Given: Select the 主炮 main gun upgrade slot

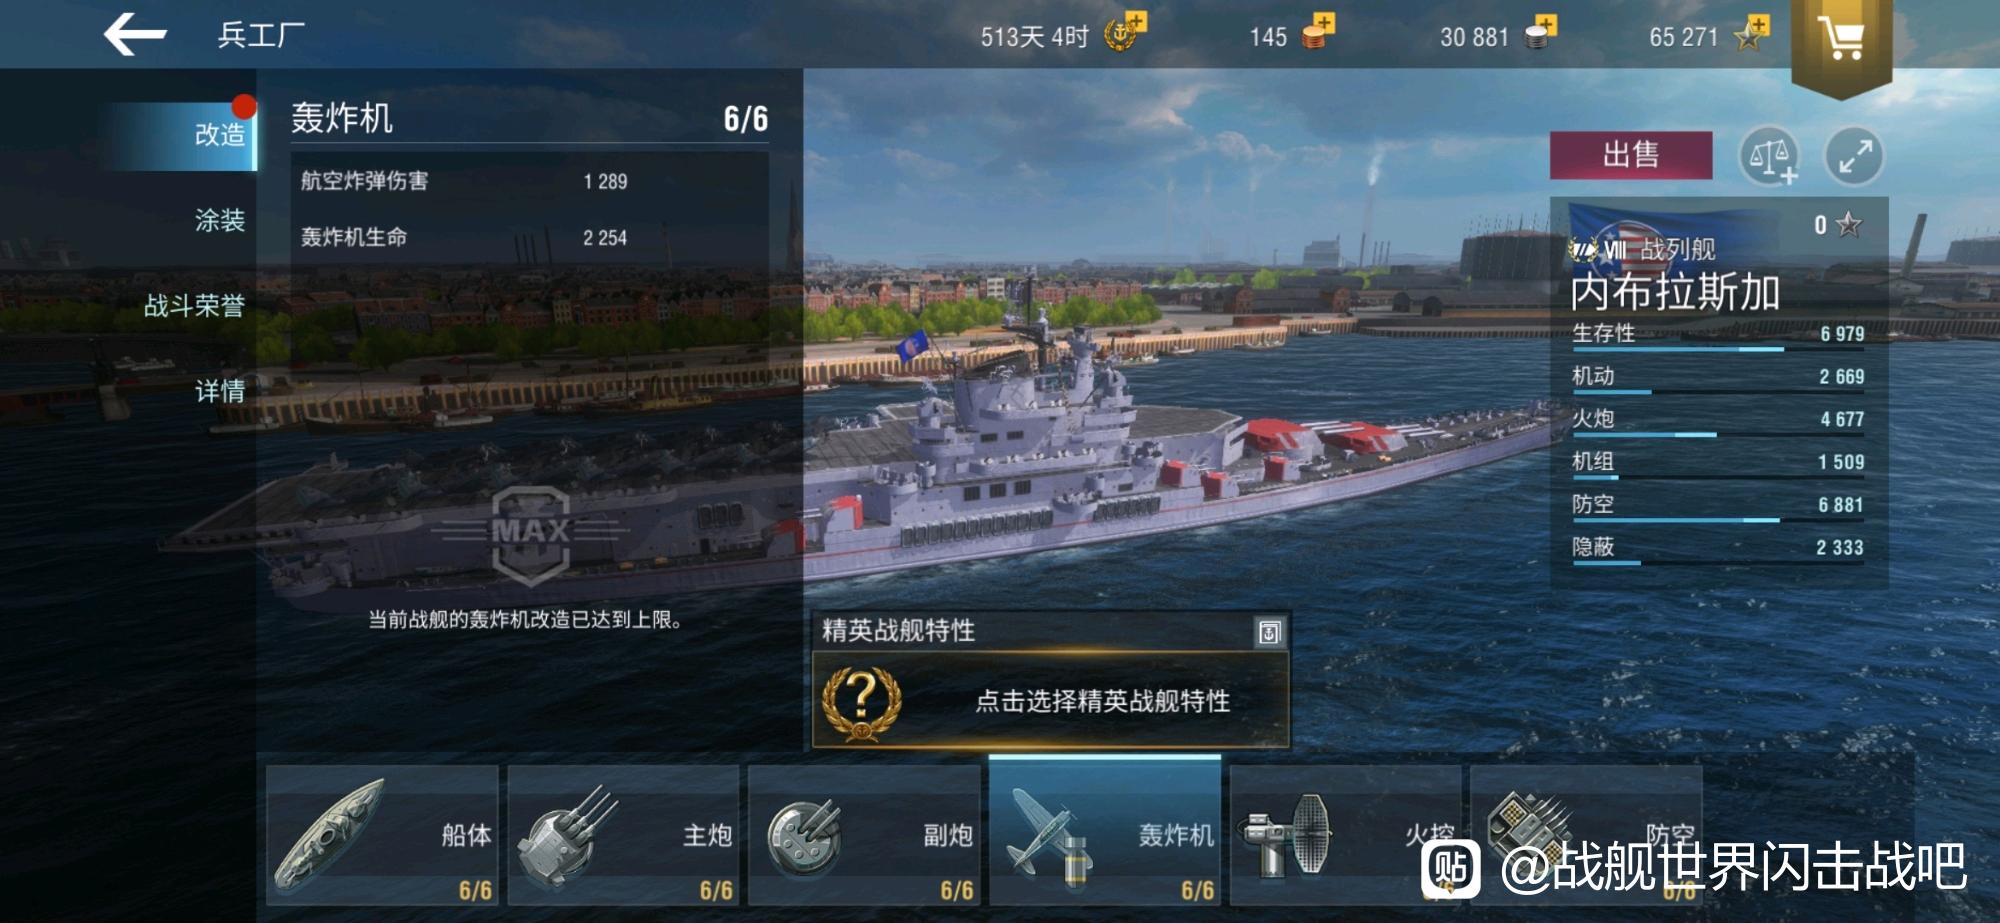Looking at the screenshot, I should pos(623,835).
